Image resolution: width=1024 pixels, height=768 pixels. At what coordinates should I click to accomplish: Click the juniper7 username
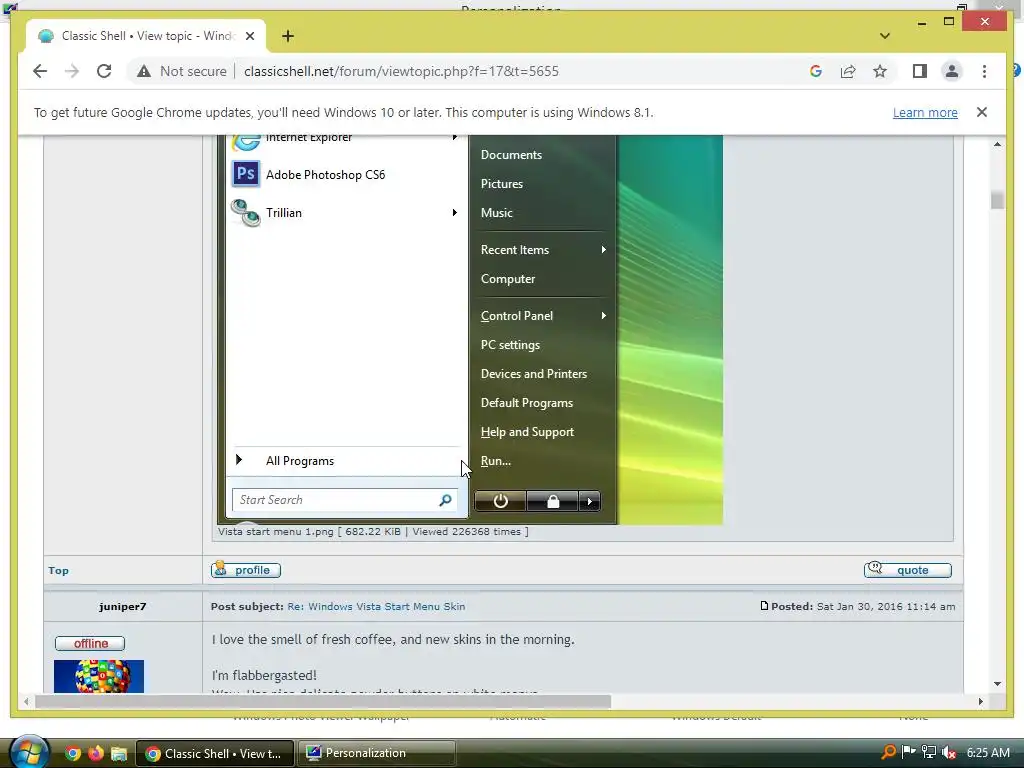click(123, 607)
